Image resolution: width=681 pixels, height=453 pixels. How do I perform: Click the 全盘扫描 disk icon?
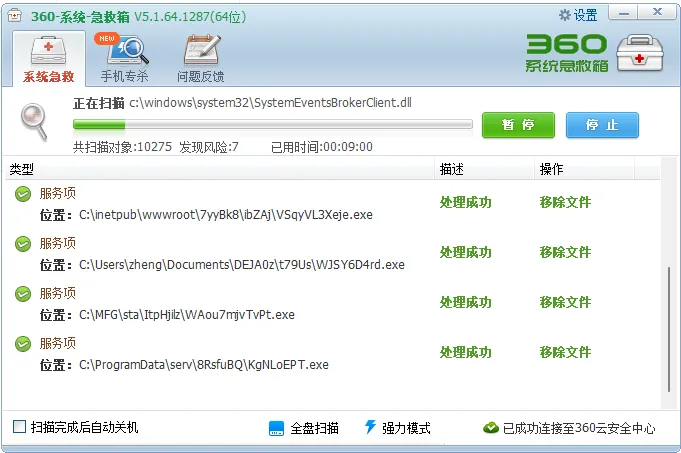pyautogui.click(x=276, y=428)
